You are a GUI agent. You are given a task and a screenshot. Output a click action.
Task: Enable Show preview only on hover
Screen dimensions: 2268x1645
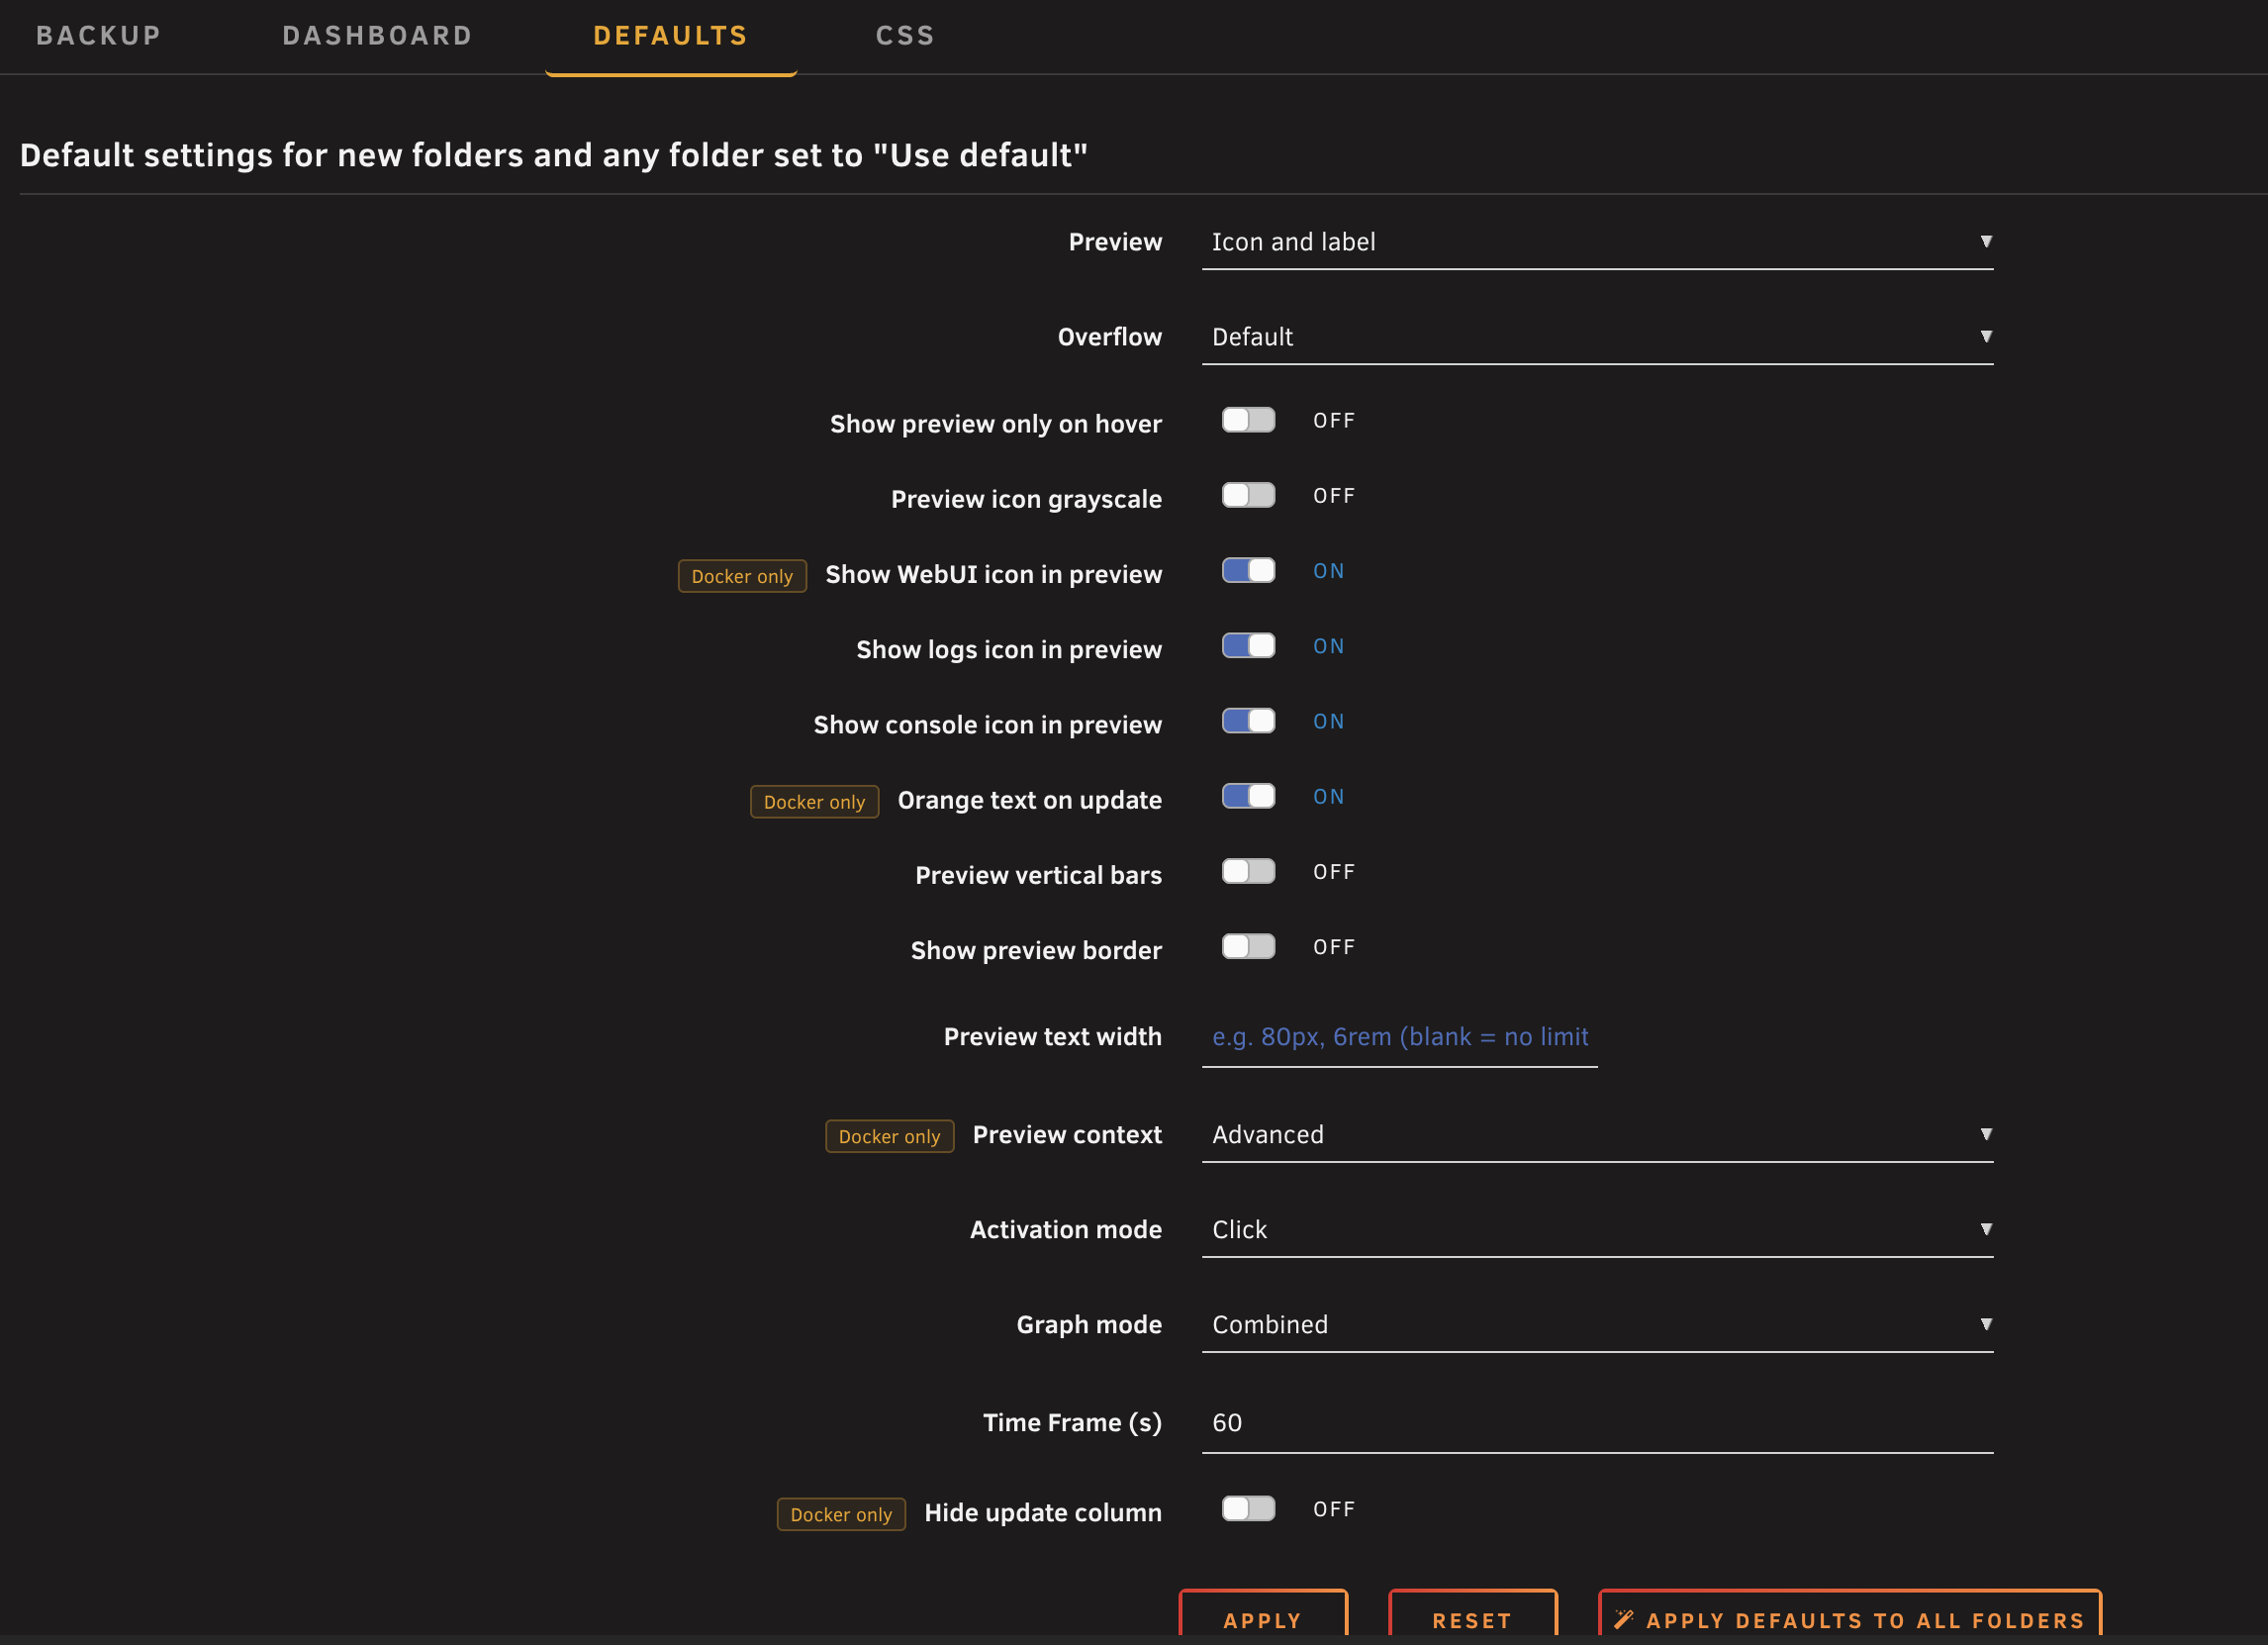[1248, 420]
